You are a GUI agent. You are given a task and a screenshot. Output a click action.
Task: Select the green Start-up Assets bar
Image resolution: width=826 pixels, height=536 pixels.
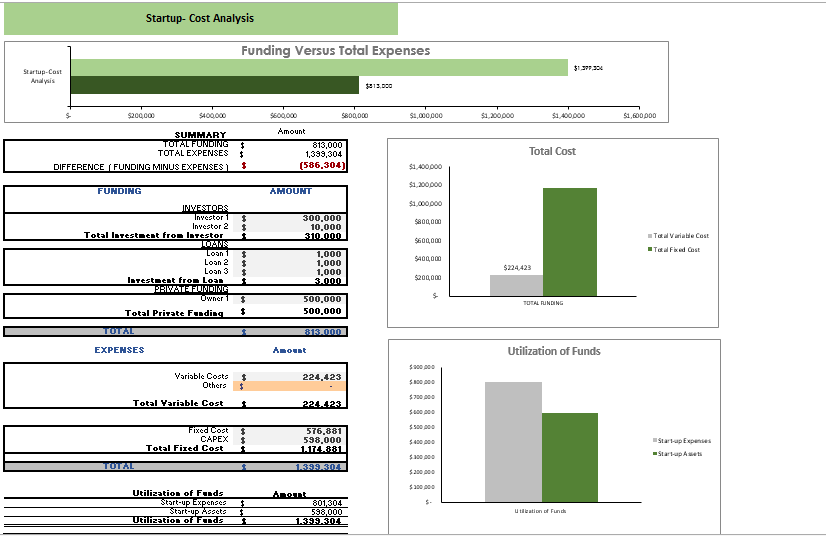click(x=570, y=457)
